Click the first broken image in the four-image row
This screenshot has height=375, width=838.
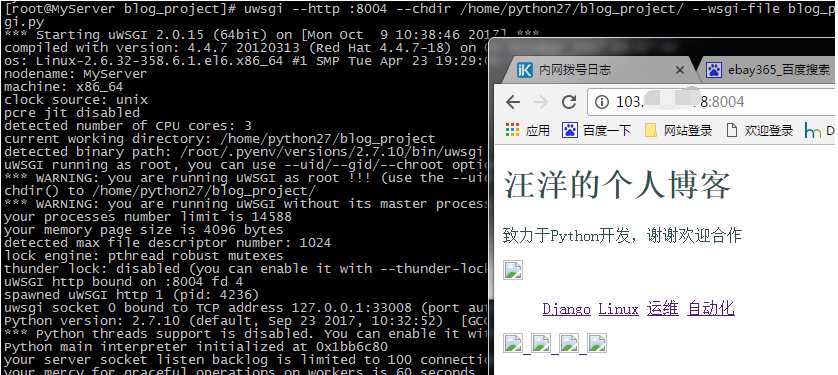513,343
